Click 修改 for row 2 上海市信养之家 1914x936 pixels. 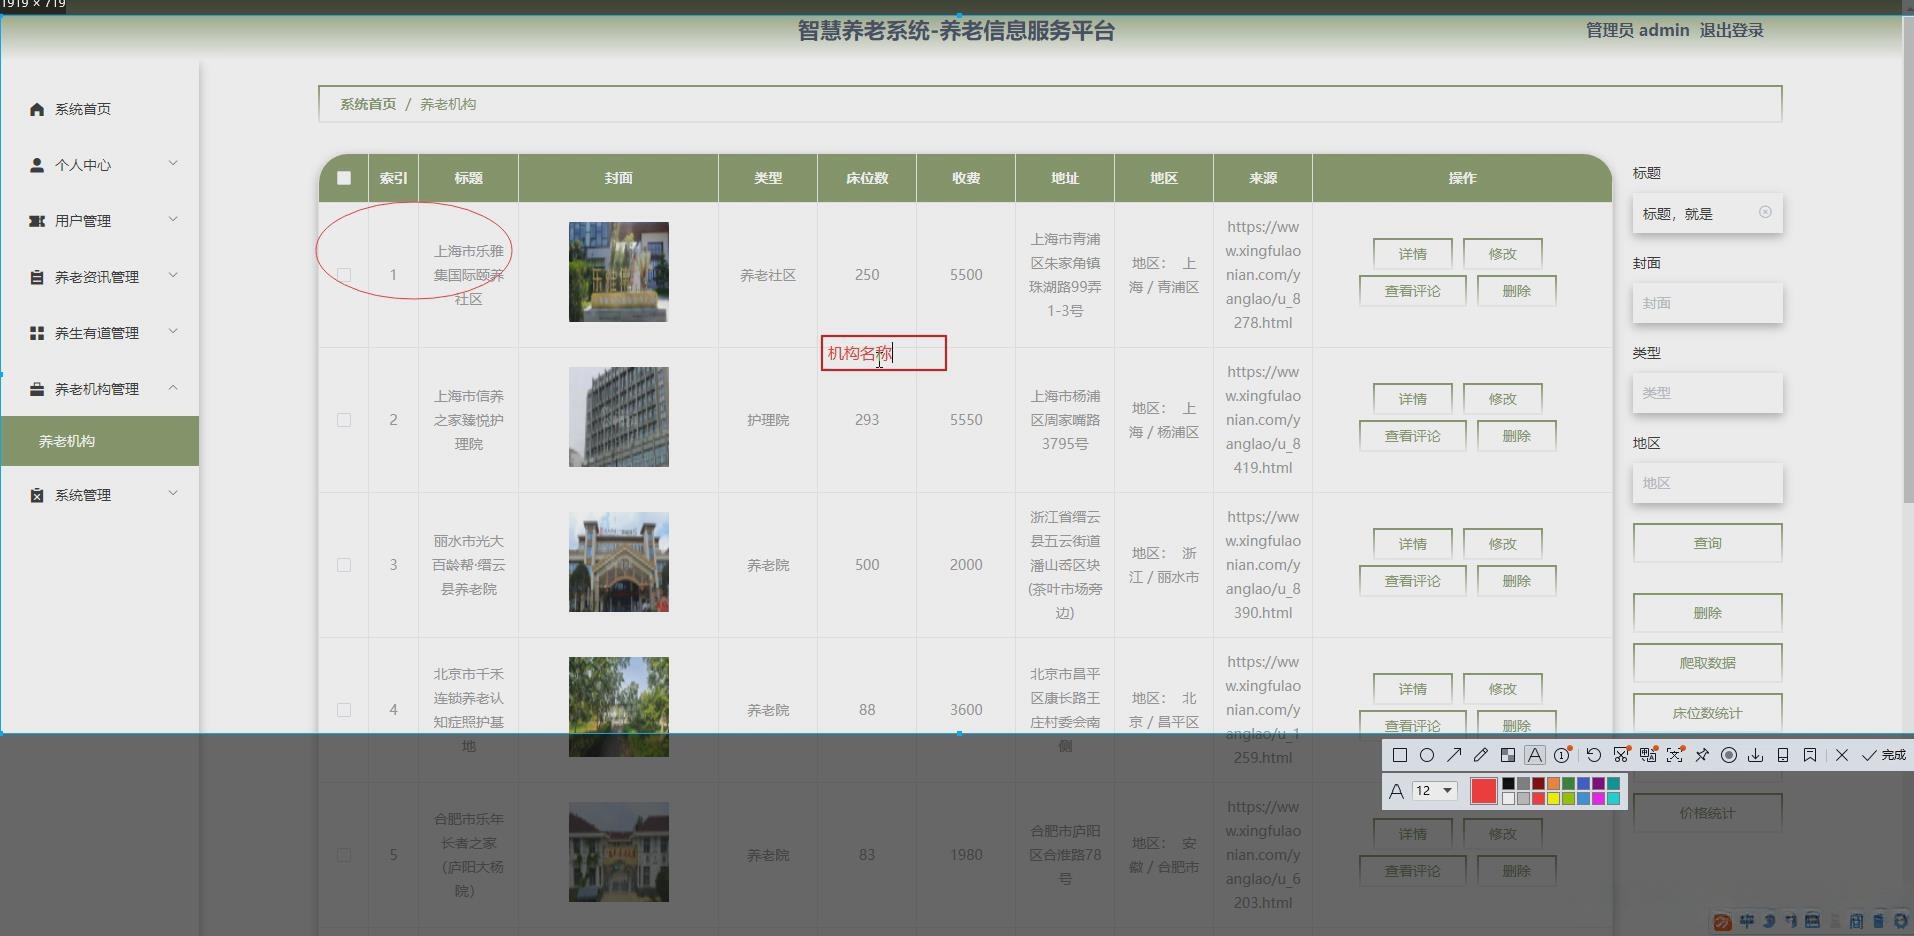1503,399
